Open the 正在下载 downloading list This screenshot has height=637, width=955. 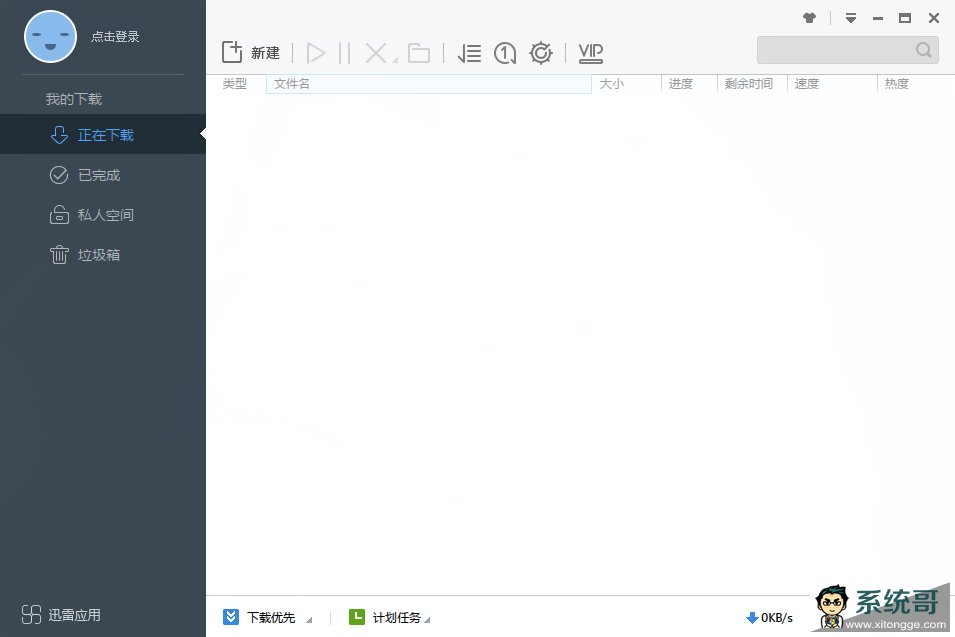(102, 134)
